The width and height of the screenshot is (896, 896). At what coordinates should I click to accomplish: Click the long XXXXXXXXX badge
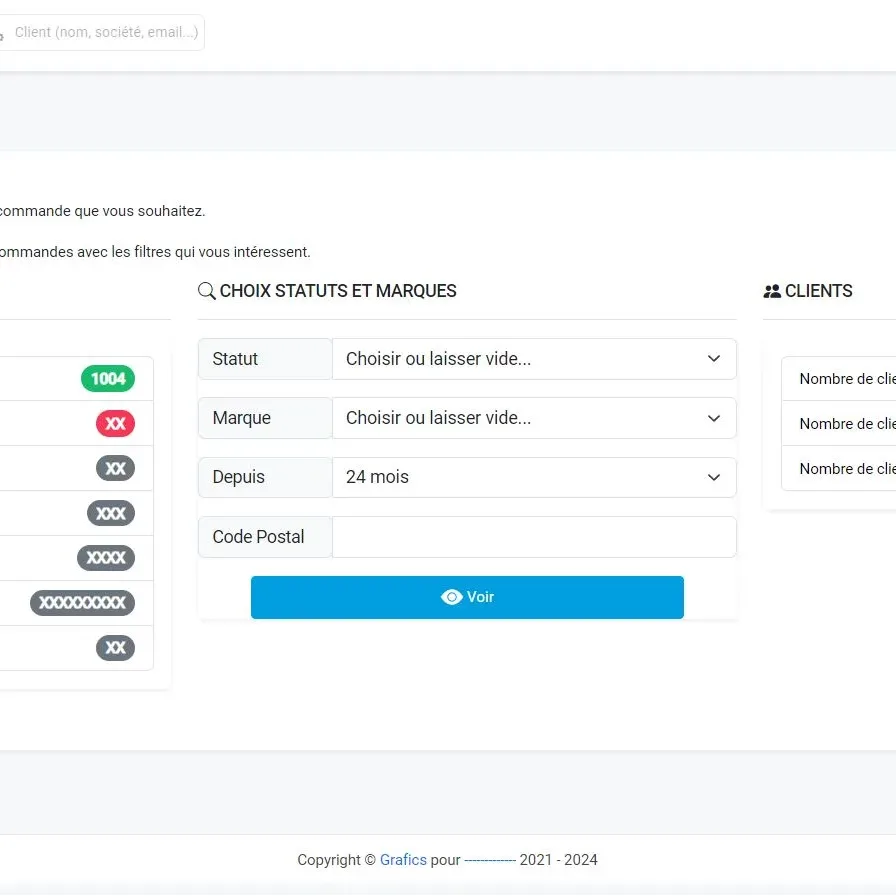click(x=82, y=603)
